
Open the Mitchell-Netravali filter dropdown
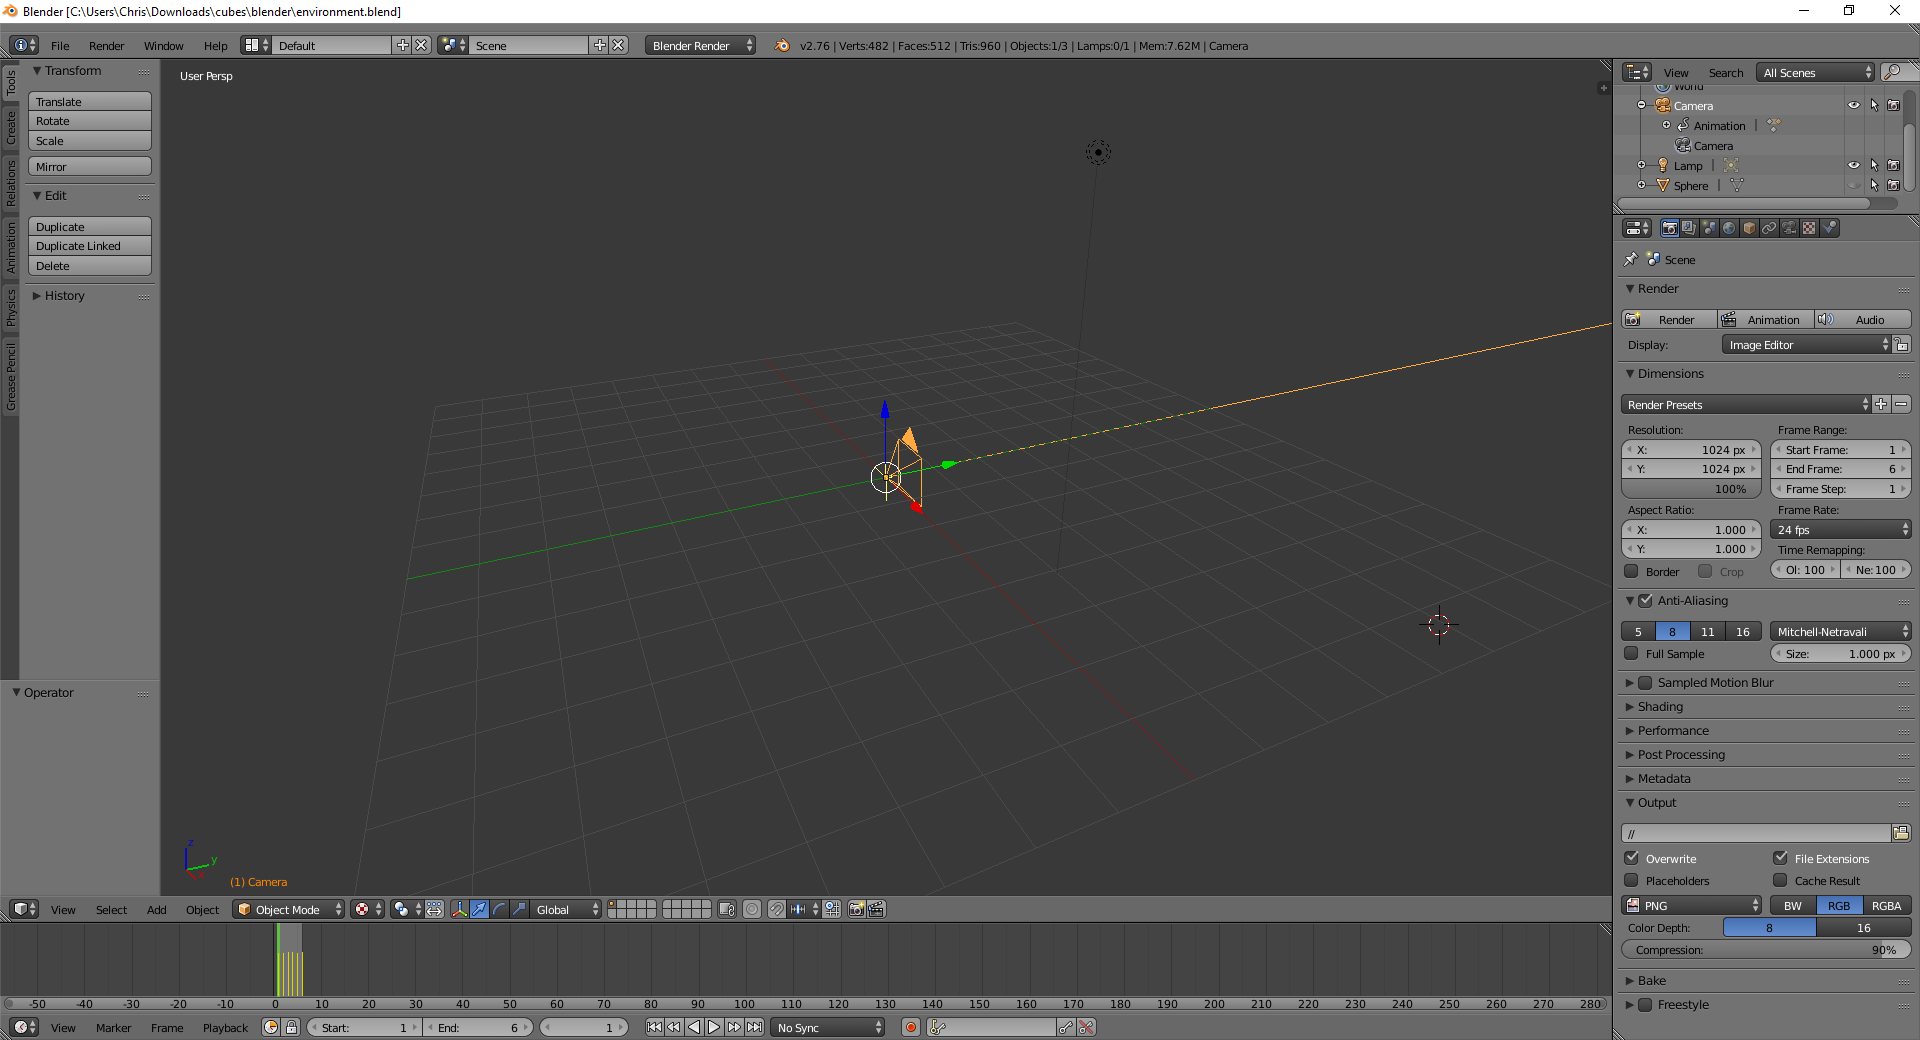point(1840,631)
